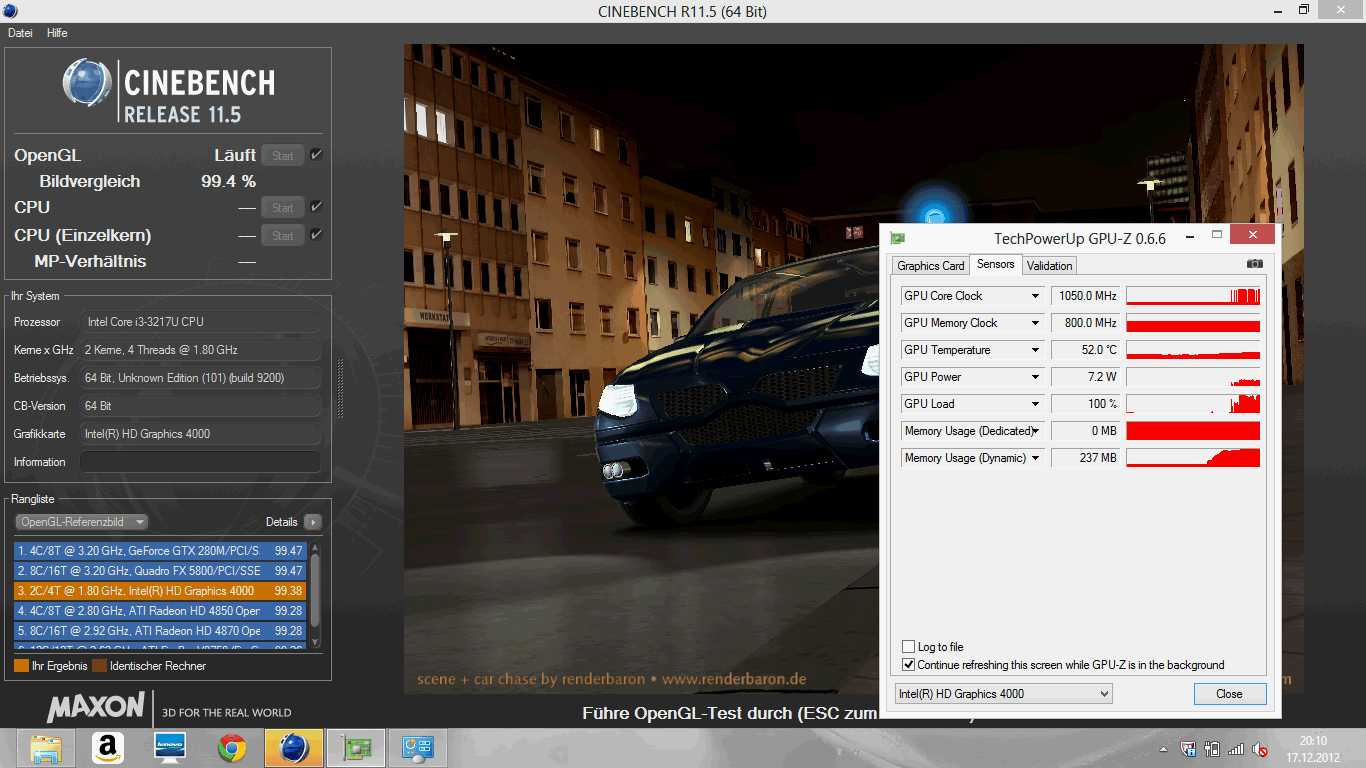Launch Amazon from the taskbar
Image resolution: width=1366 pixels, height=768 pixels.
(x=108, y=747)
